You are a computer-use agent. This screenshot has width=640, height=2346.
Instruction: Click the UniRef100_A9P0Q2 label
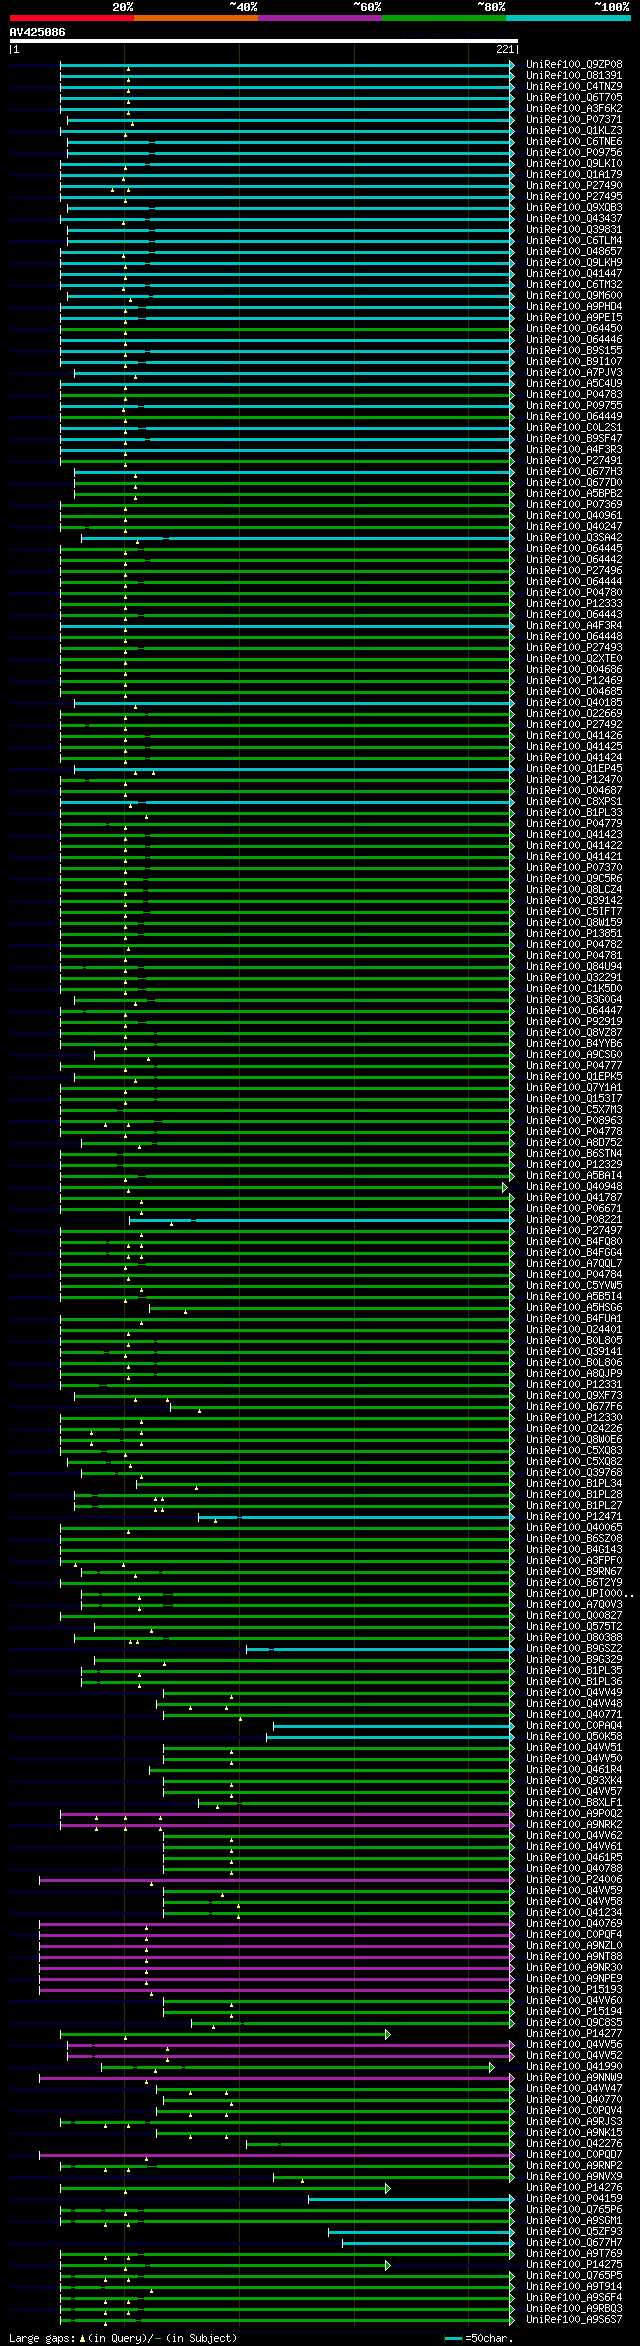pyautogui.click(x=574, y=1813)
